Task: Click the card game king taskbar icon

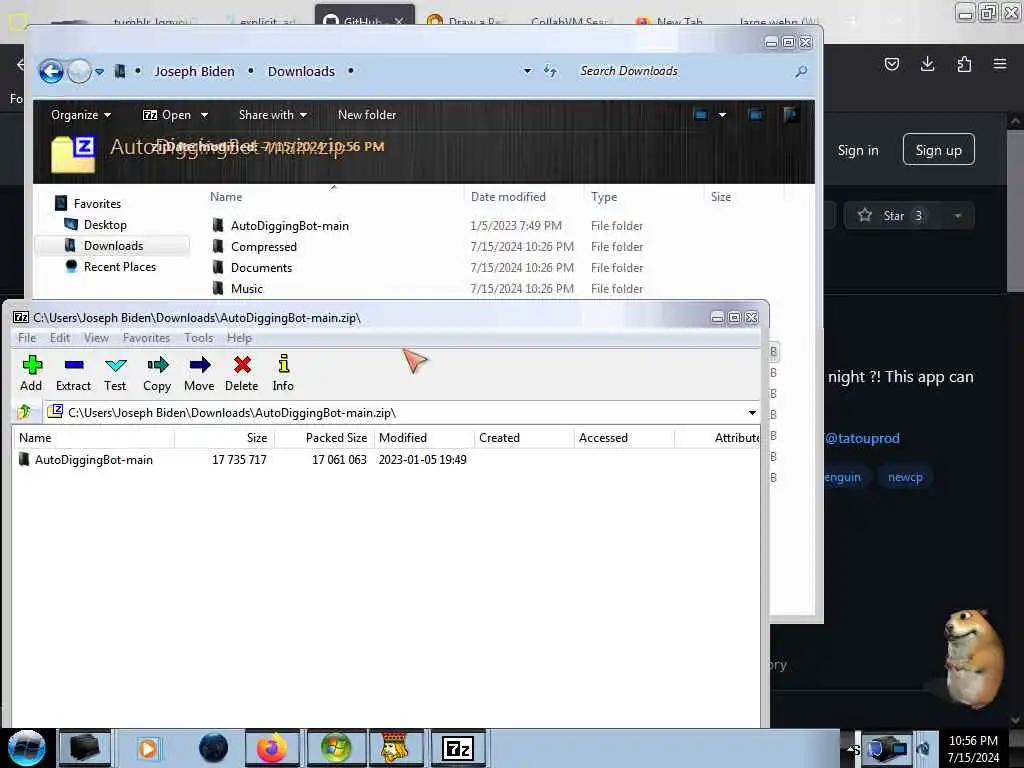Action: [394, 748]
